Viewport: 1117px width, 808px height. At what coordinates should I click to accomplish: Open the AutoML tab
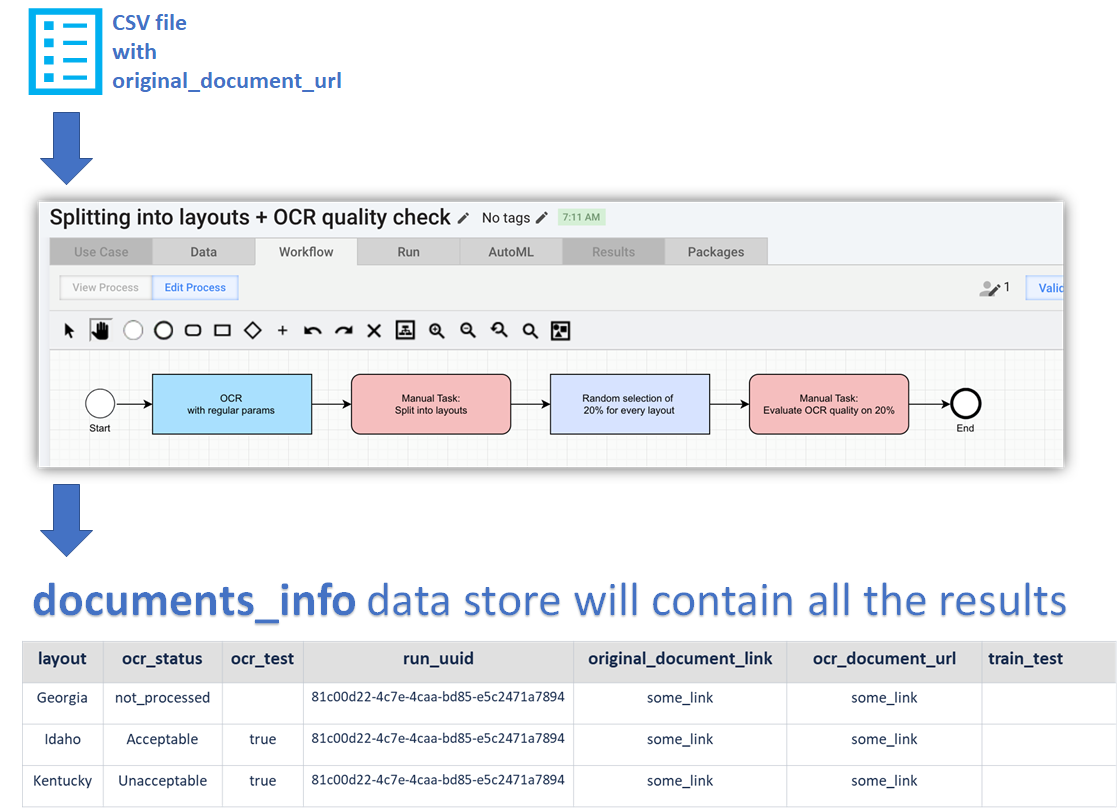click(511, 252)
